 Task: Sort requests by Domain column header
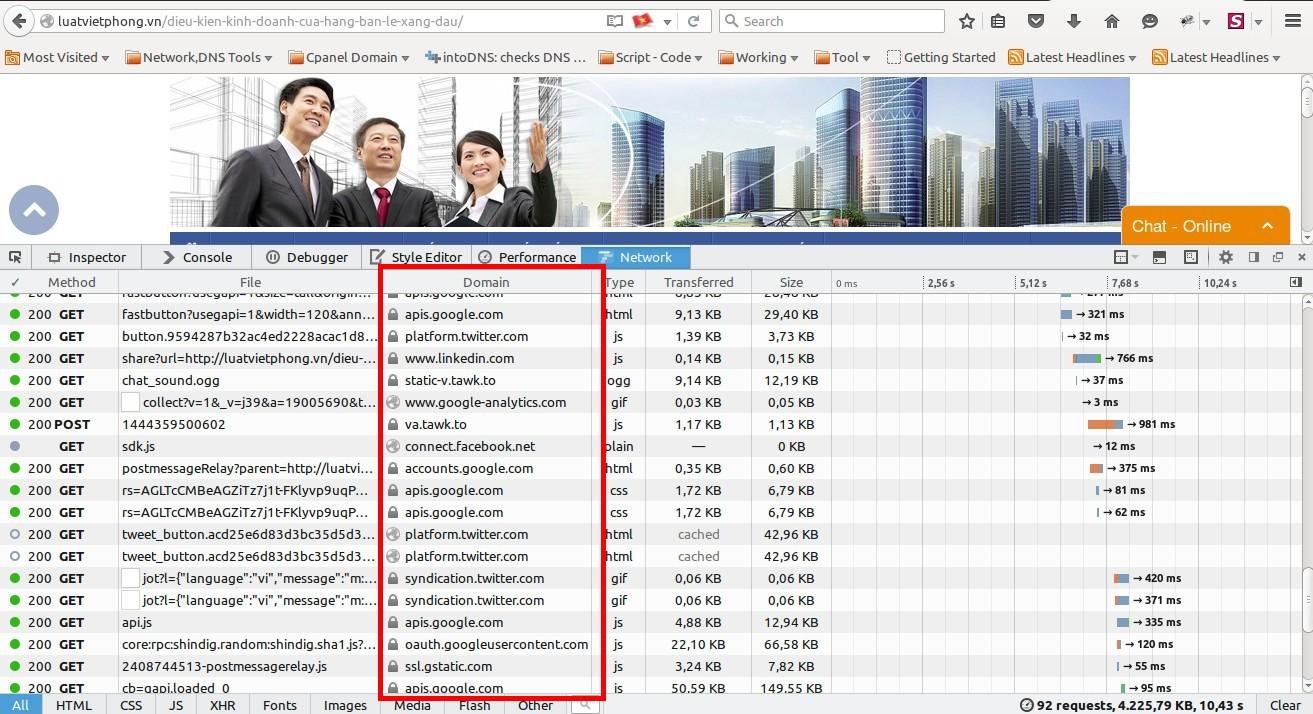486,282
